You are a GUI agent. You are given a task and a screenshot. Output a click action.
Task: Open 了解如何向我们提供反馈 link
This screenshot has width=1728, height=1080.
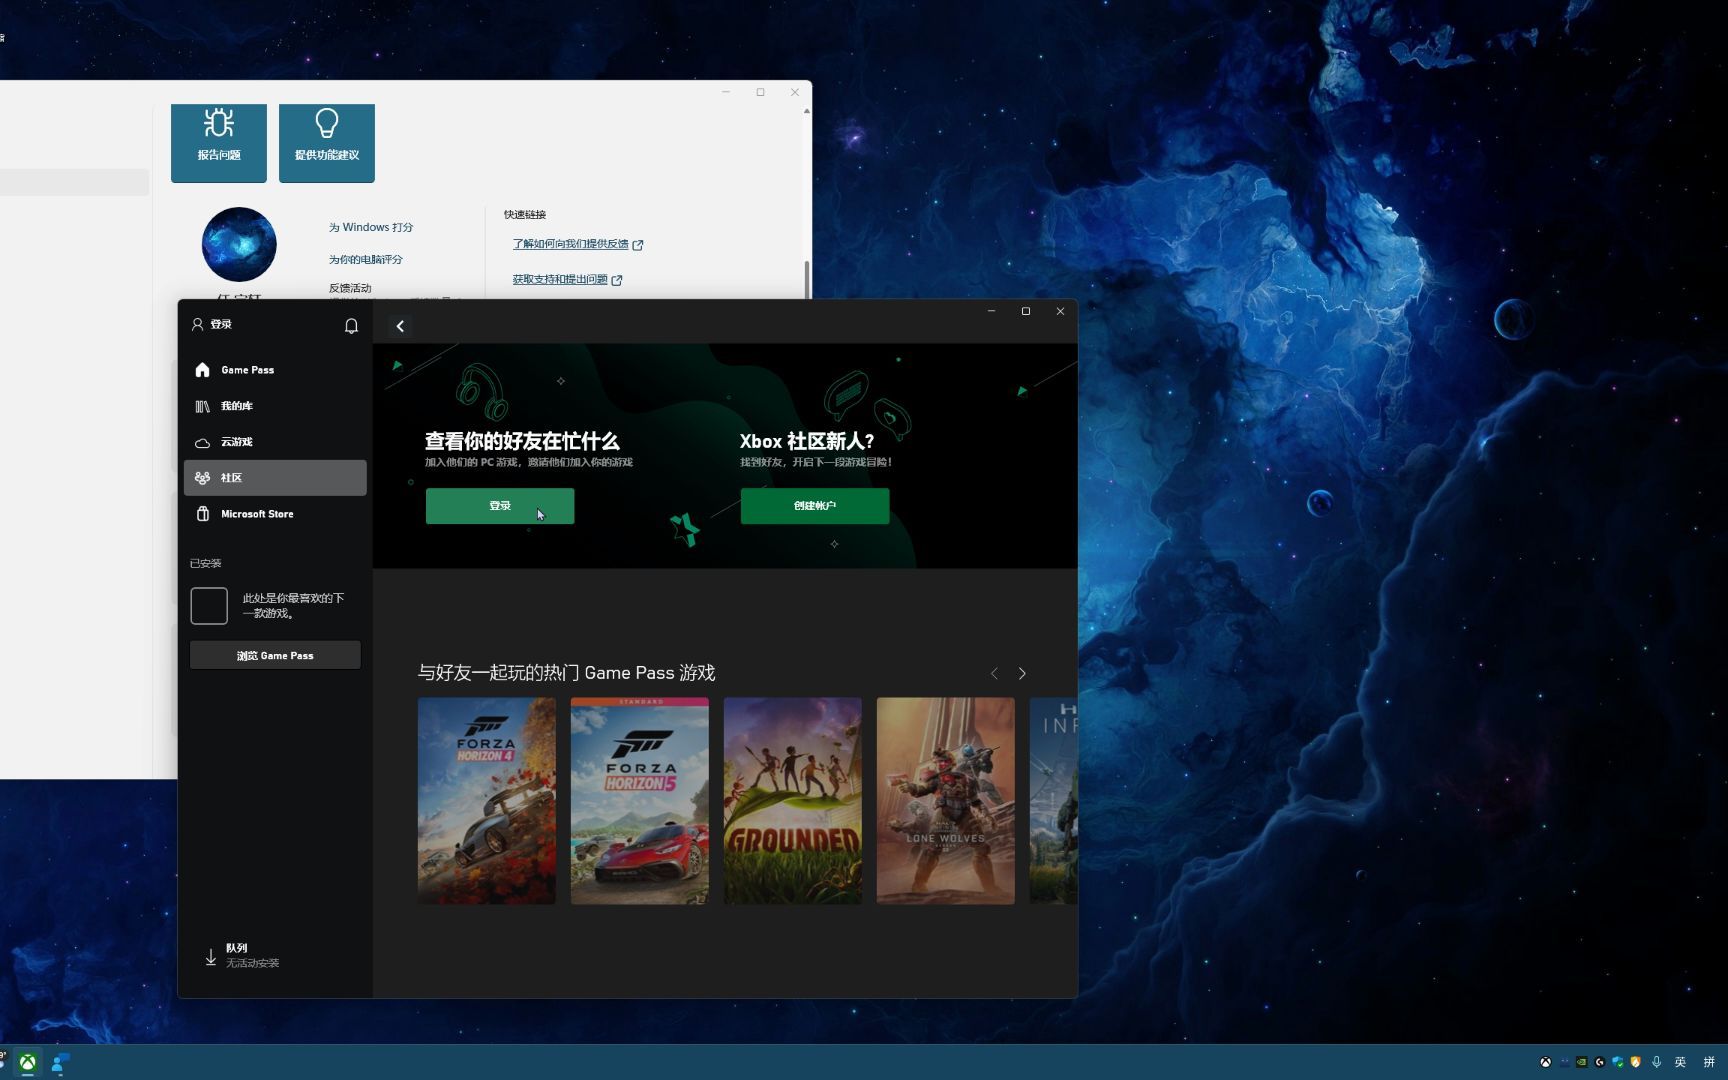click(578, 244)
